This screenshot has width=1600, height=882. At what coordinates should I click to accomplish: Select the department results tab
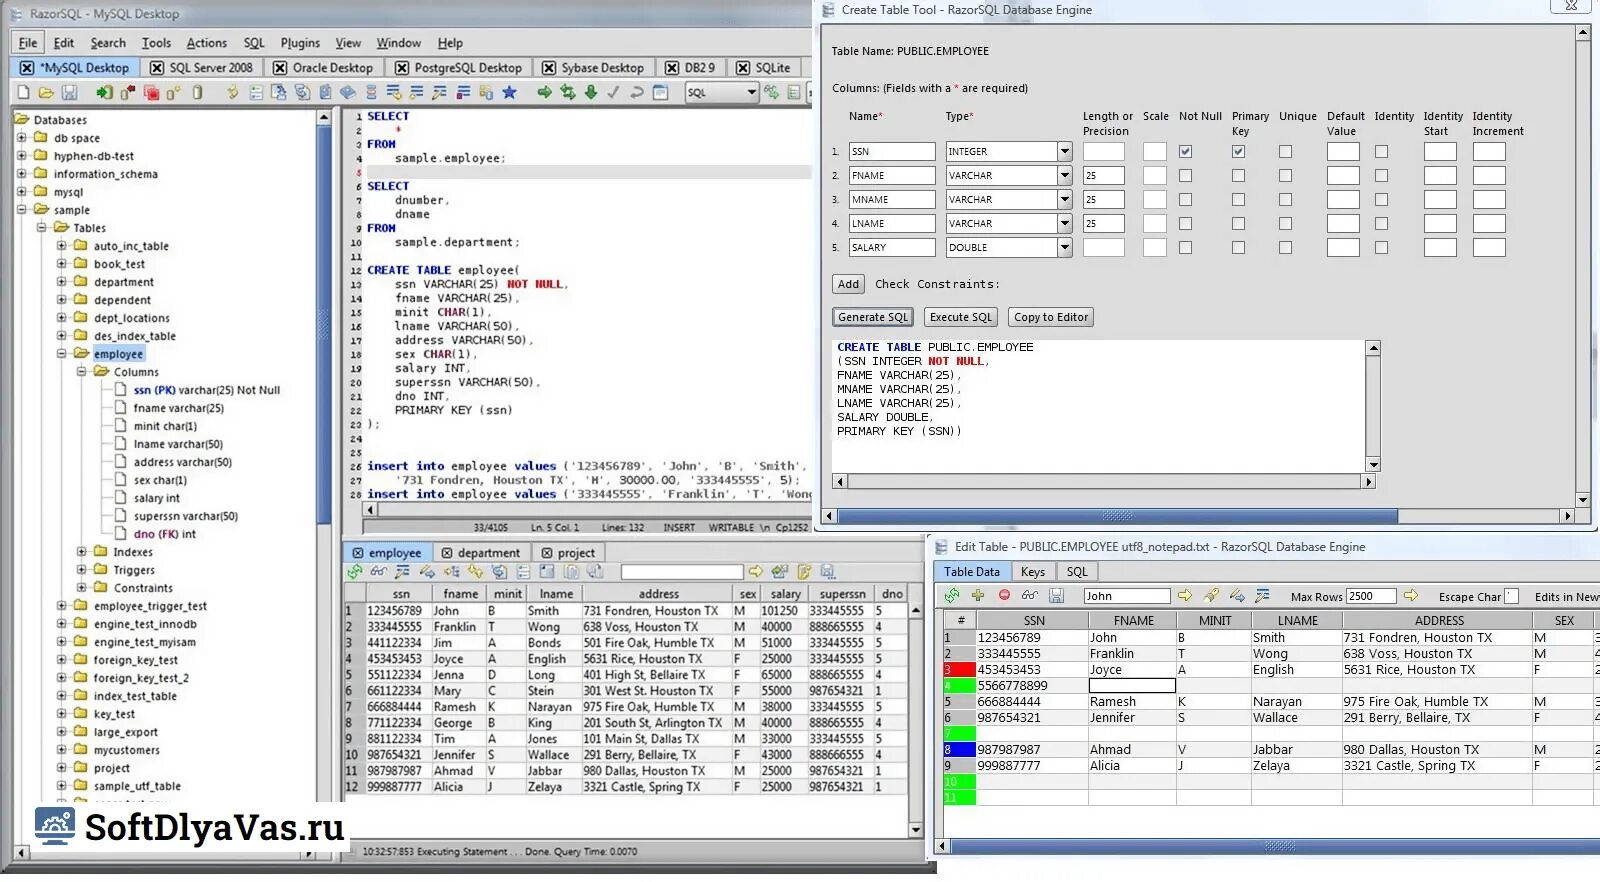point(481,553)
